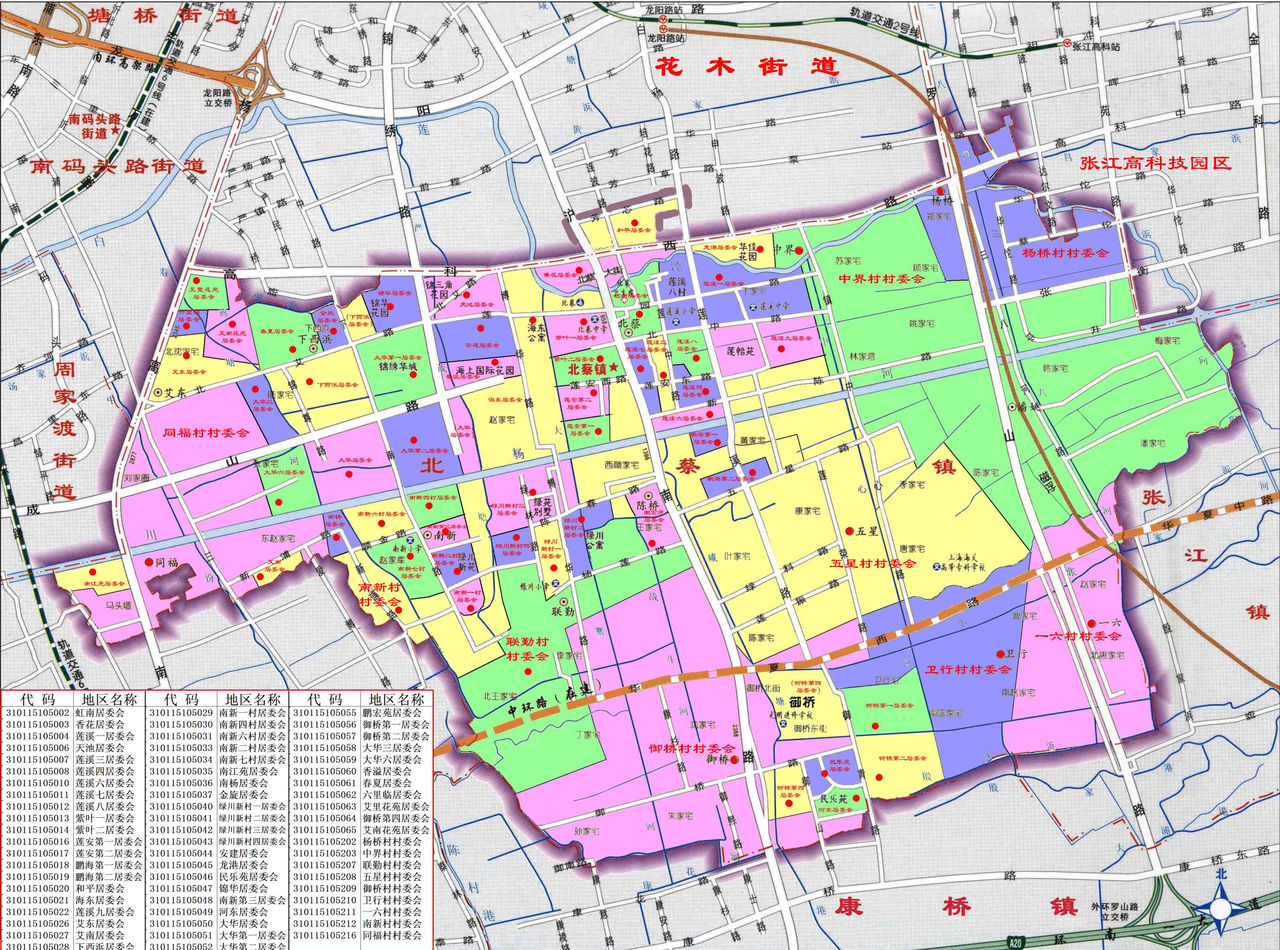Image resolution: width=1280 pixels, height=950 pixels.
Task: Click the 同福村村委会 label
Action: [205, 433]
